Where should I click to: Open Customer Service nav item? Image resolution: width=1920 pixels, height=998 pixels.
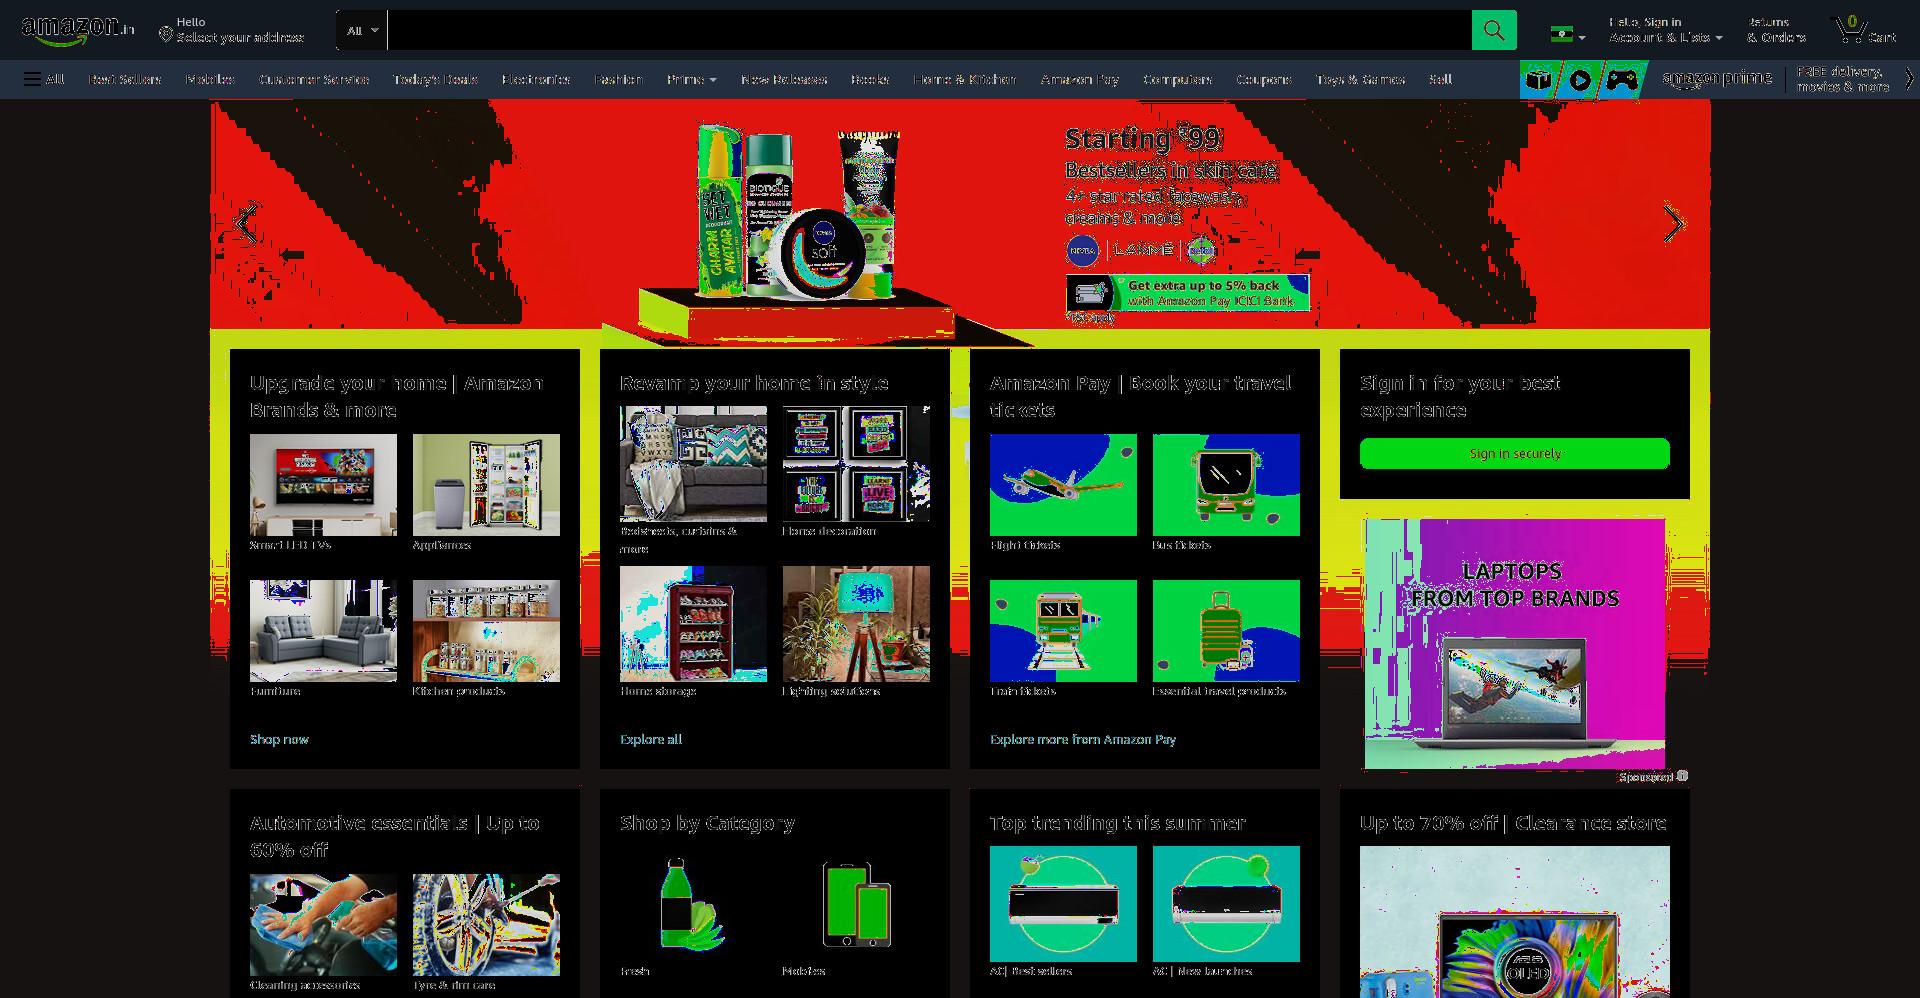click(314, 79)
